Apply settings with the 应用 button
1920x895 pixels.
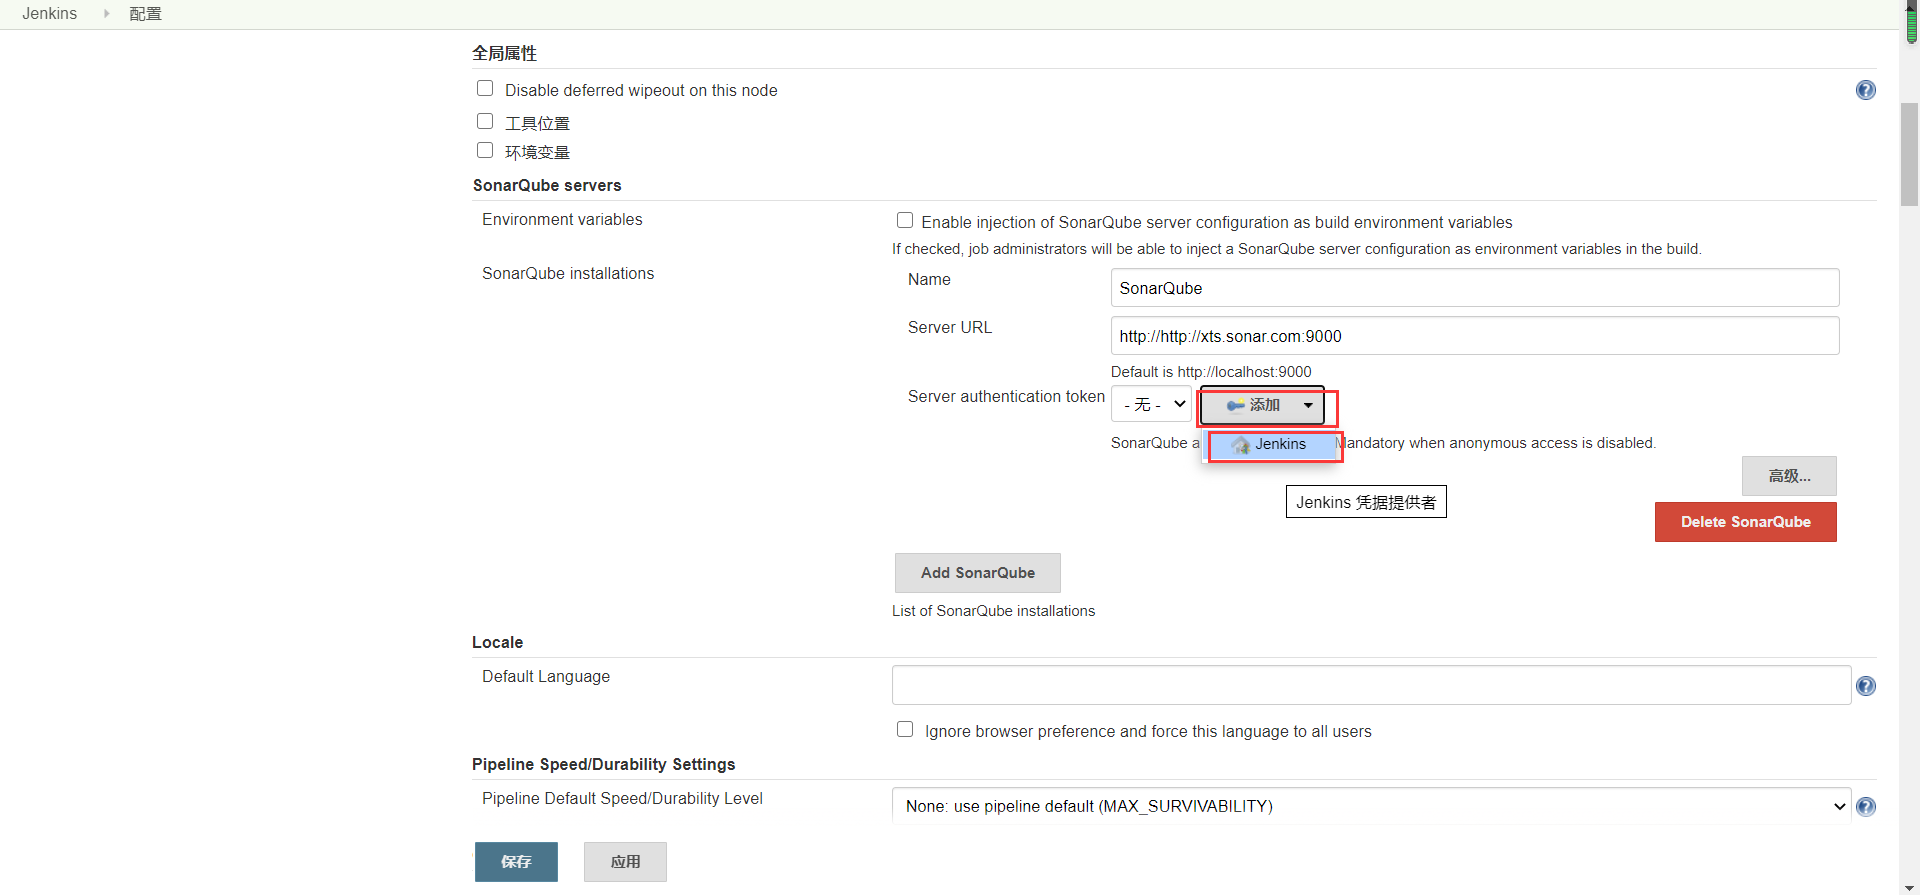point(625,862)
